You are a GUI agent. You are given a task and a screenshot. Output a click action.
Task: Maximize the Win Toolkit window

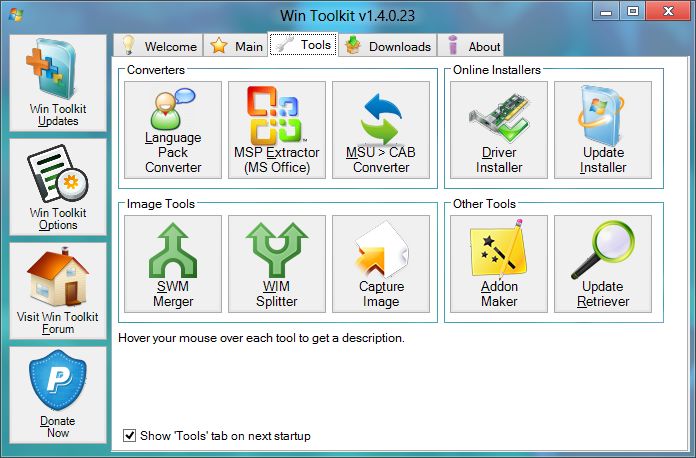[x=633, y=12]
